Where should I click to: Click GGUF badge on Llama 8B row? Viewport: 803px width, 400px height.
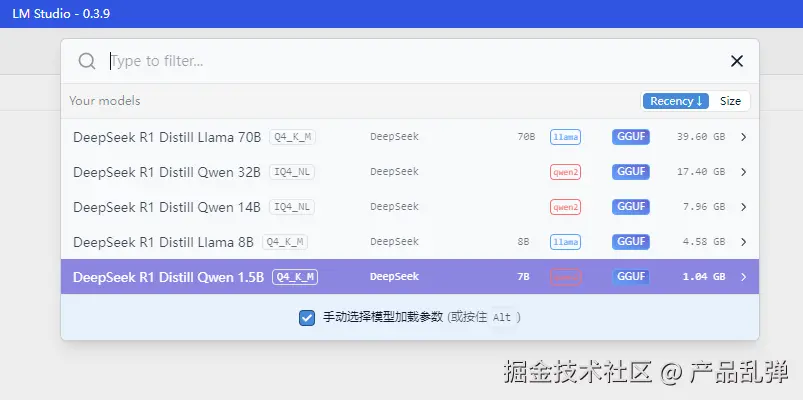tap(631, 241)
